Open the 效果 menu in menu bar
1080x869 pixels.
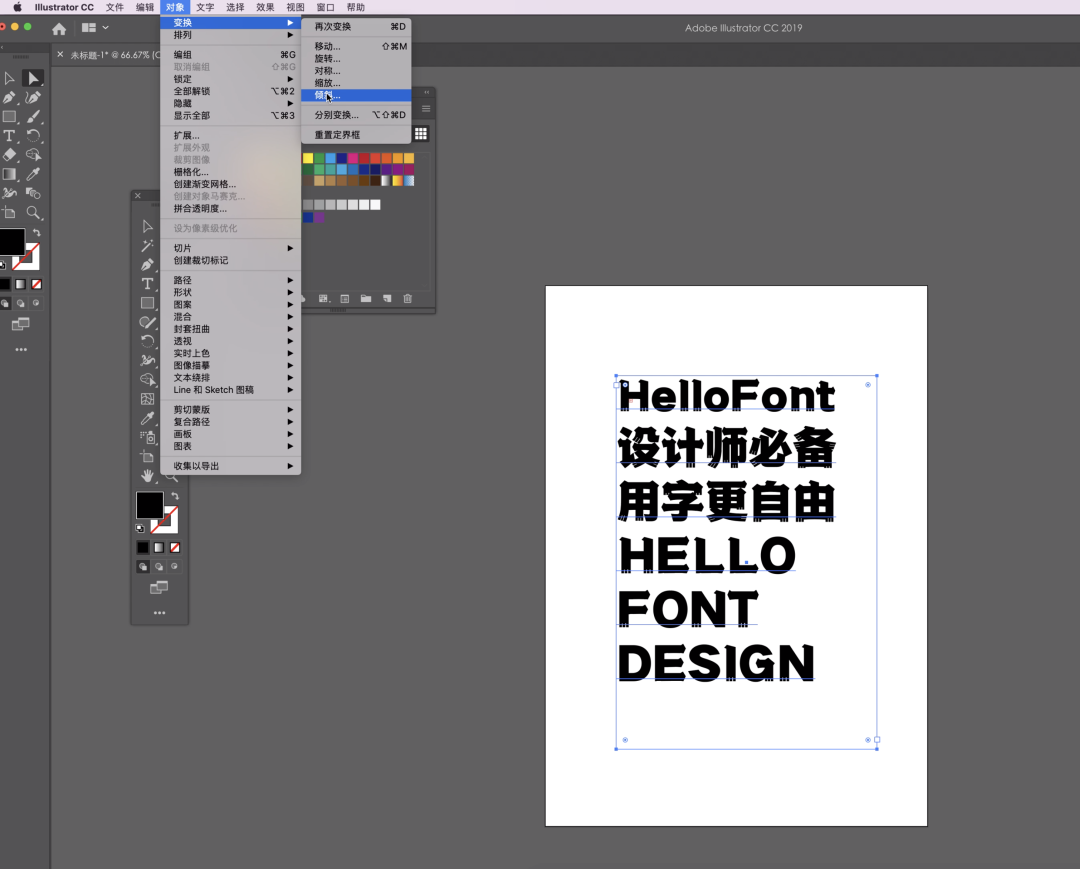pos(265,7)
